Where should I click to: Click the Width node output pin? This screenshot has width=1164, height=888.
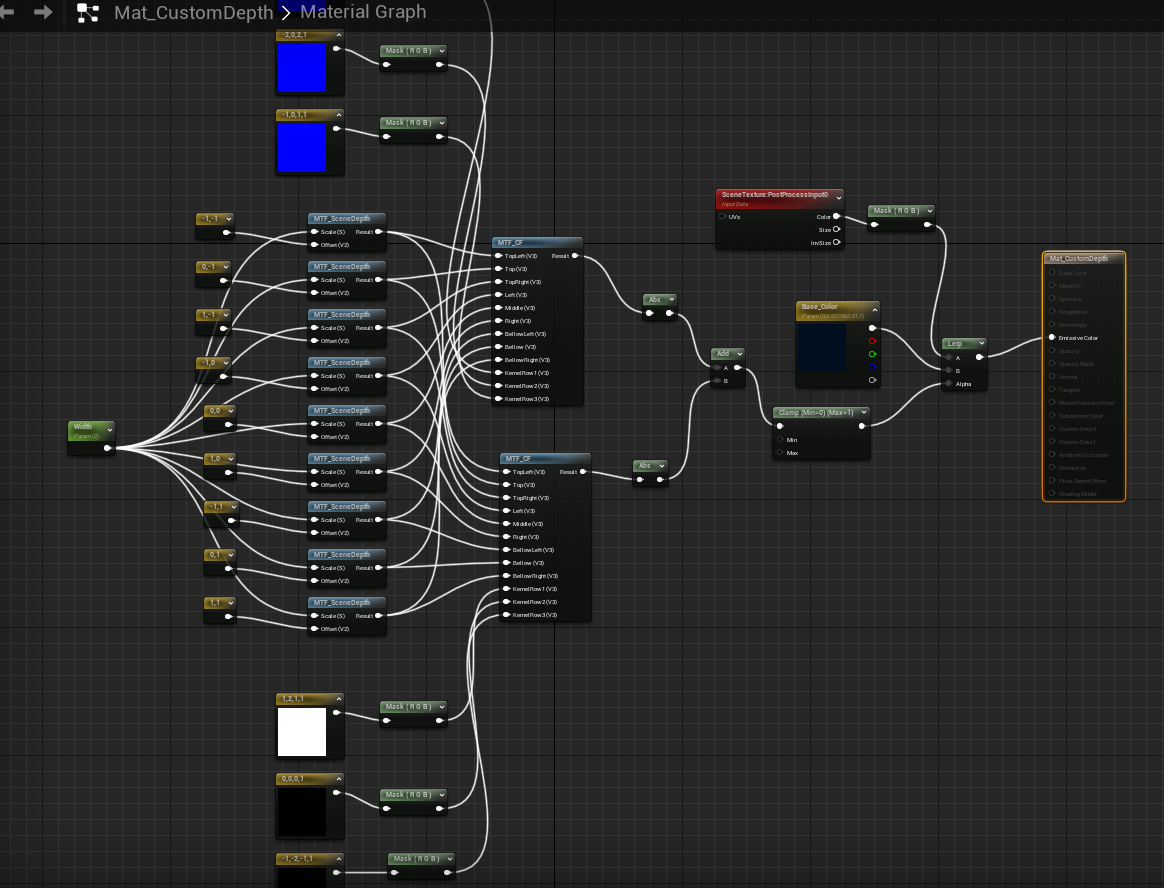[108, 448]
